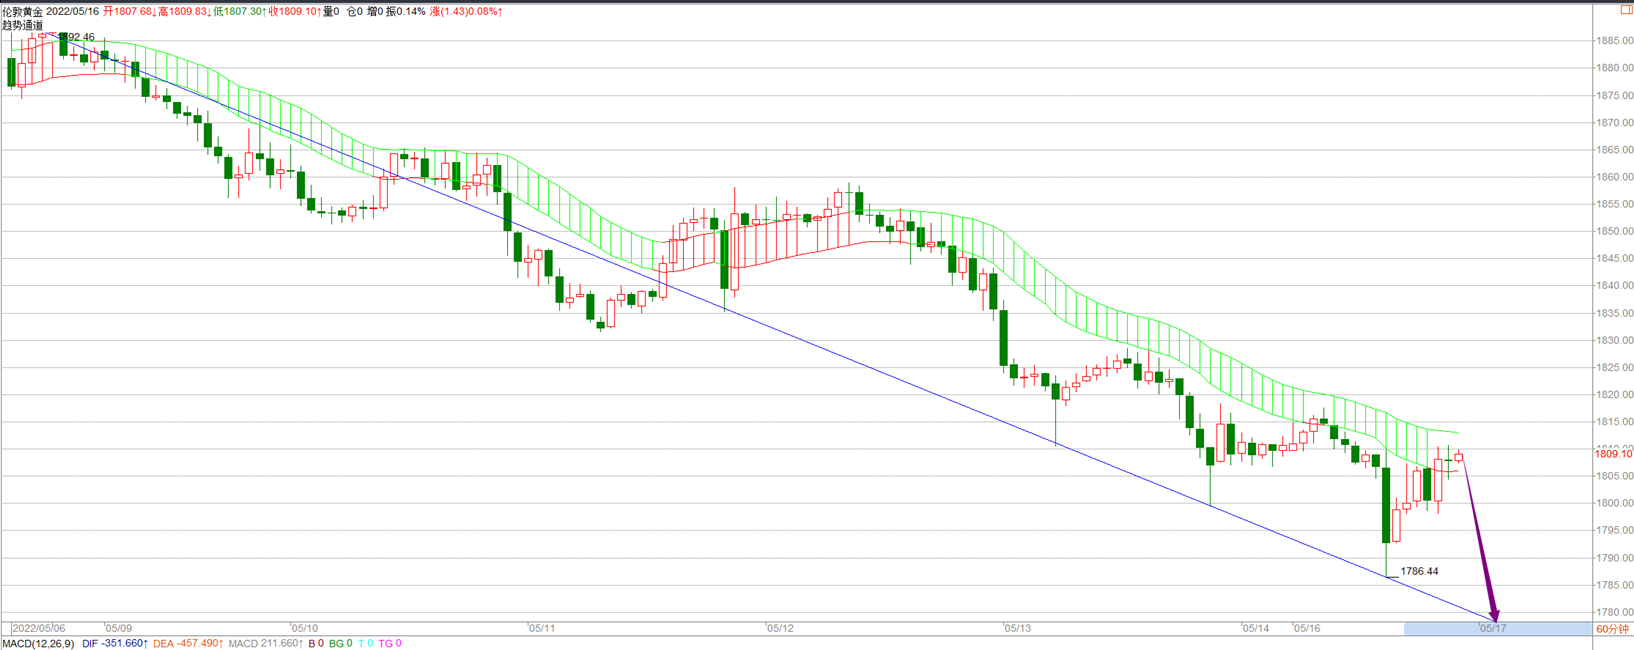Click the 收1809.10 closing price
The height and width of the screenshot is (650, 1634).
tap(295, 11)
